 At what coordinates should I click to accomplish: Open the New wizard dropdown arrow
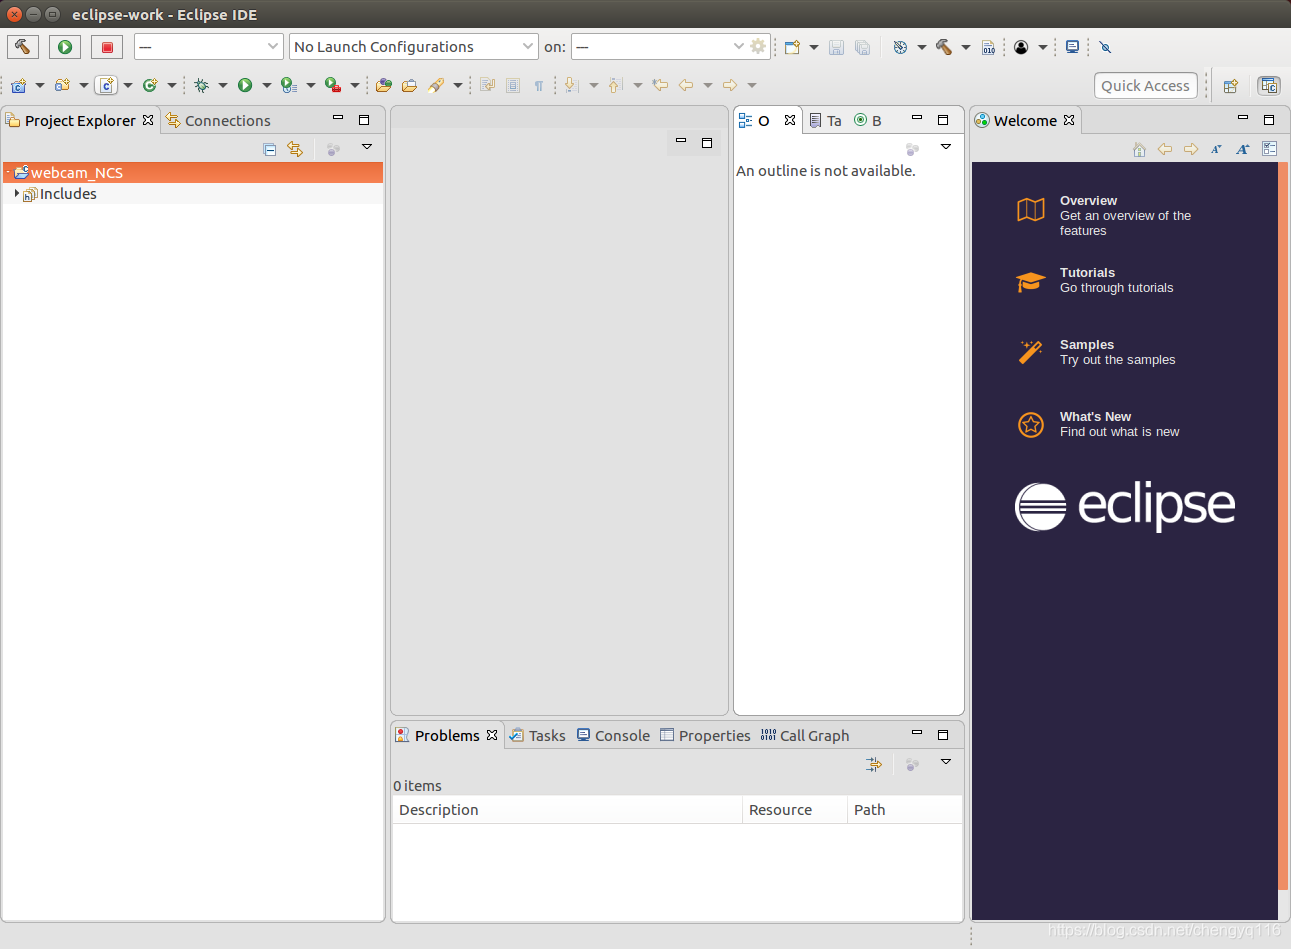(x=814, y=47)
